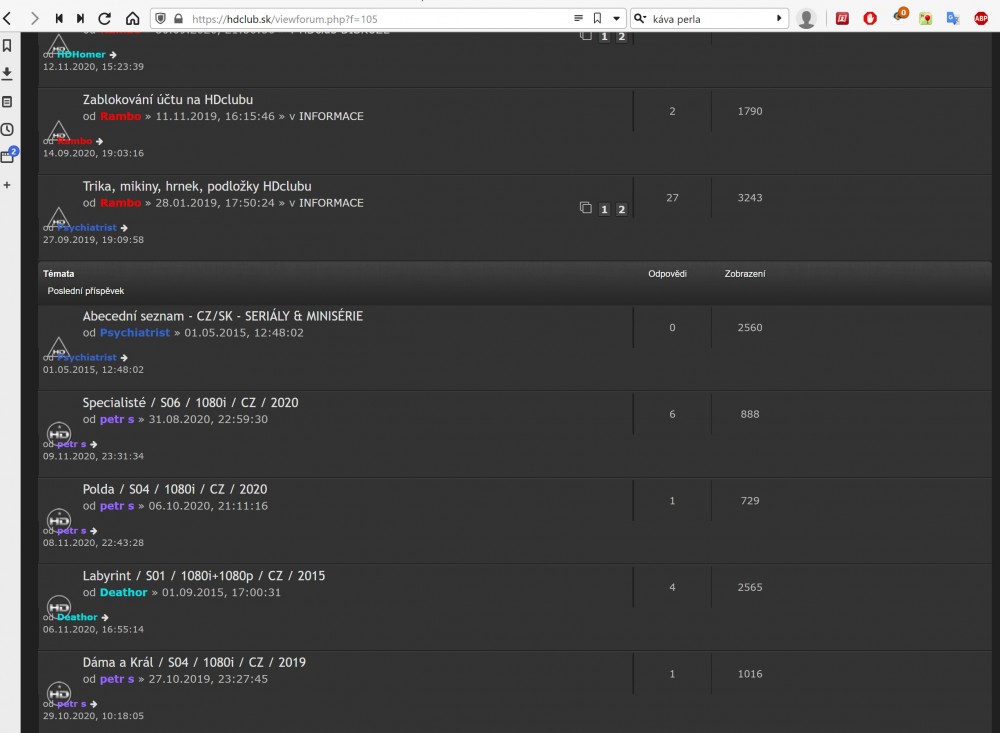Viewport: 1000px width, 733px height.
Task: Open the Bookmarks side panel
Action: (7, 45)
